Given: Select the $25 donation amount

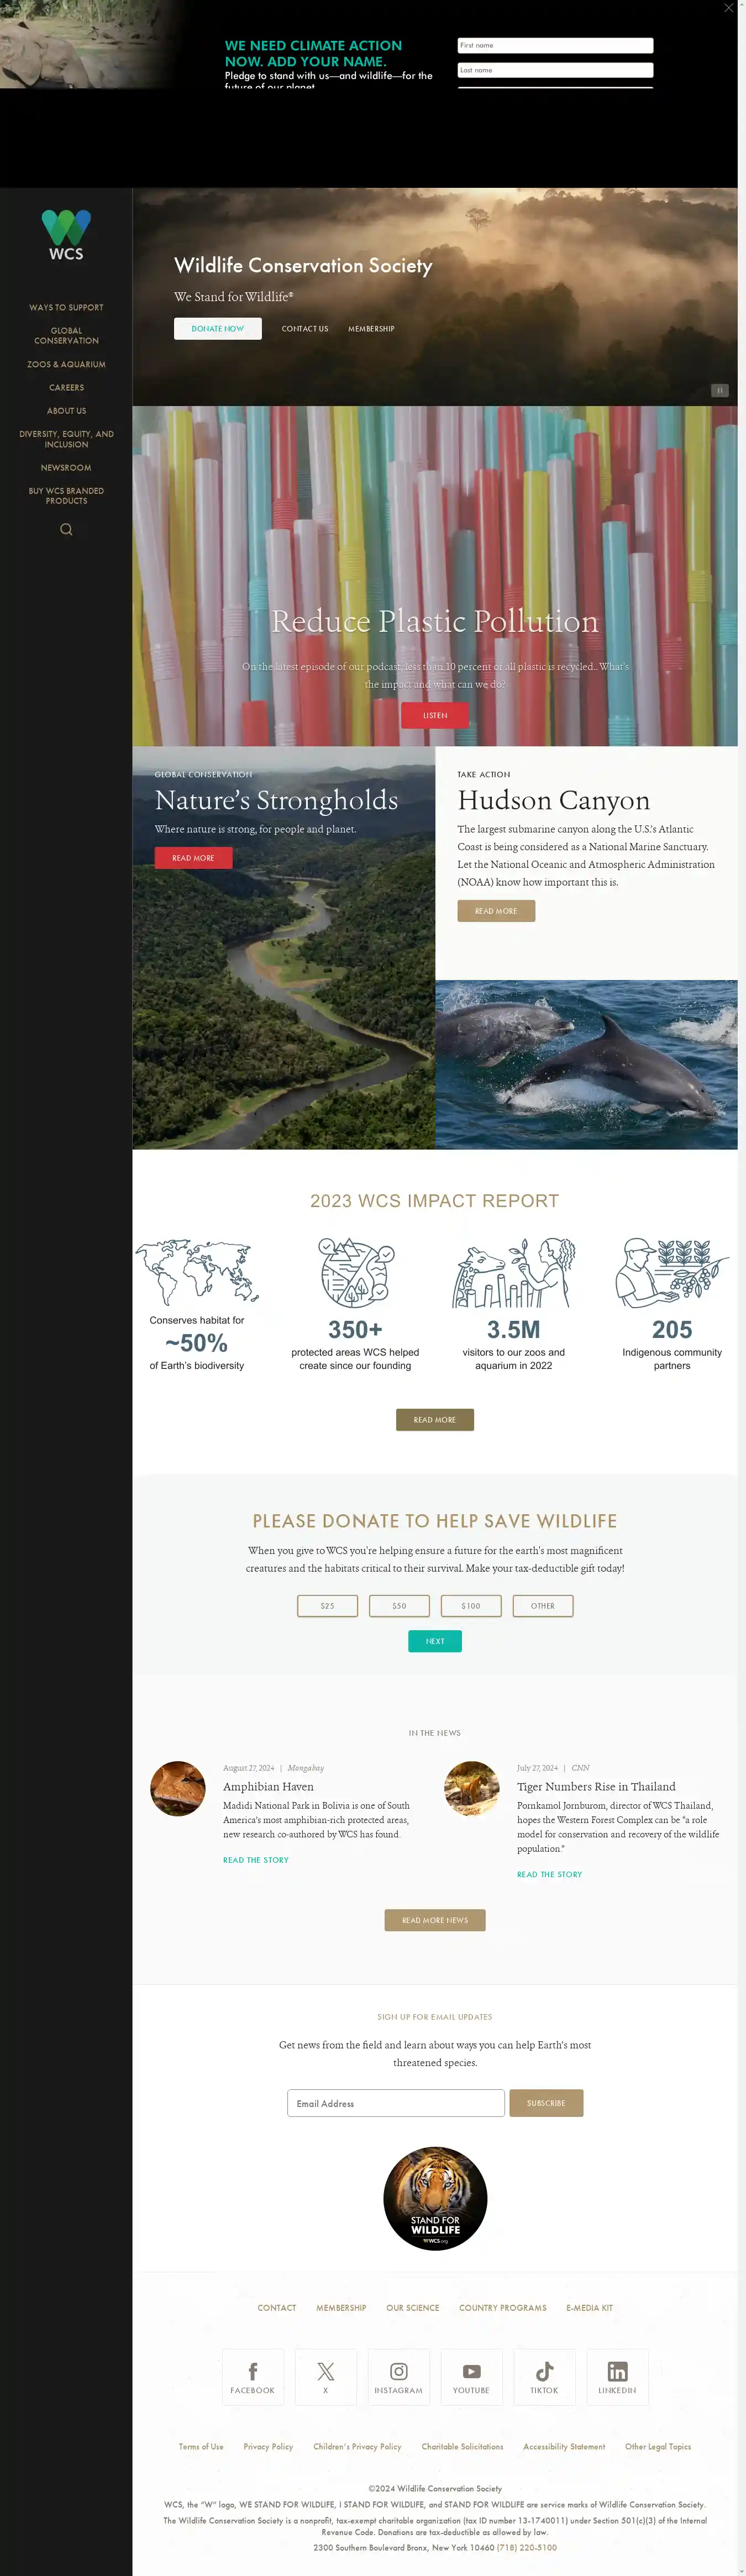Looking at the screenshot, I should point(327,1606).
